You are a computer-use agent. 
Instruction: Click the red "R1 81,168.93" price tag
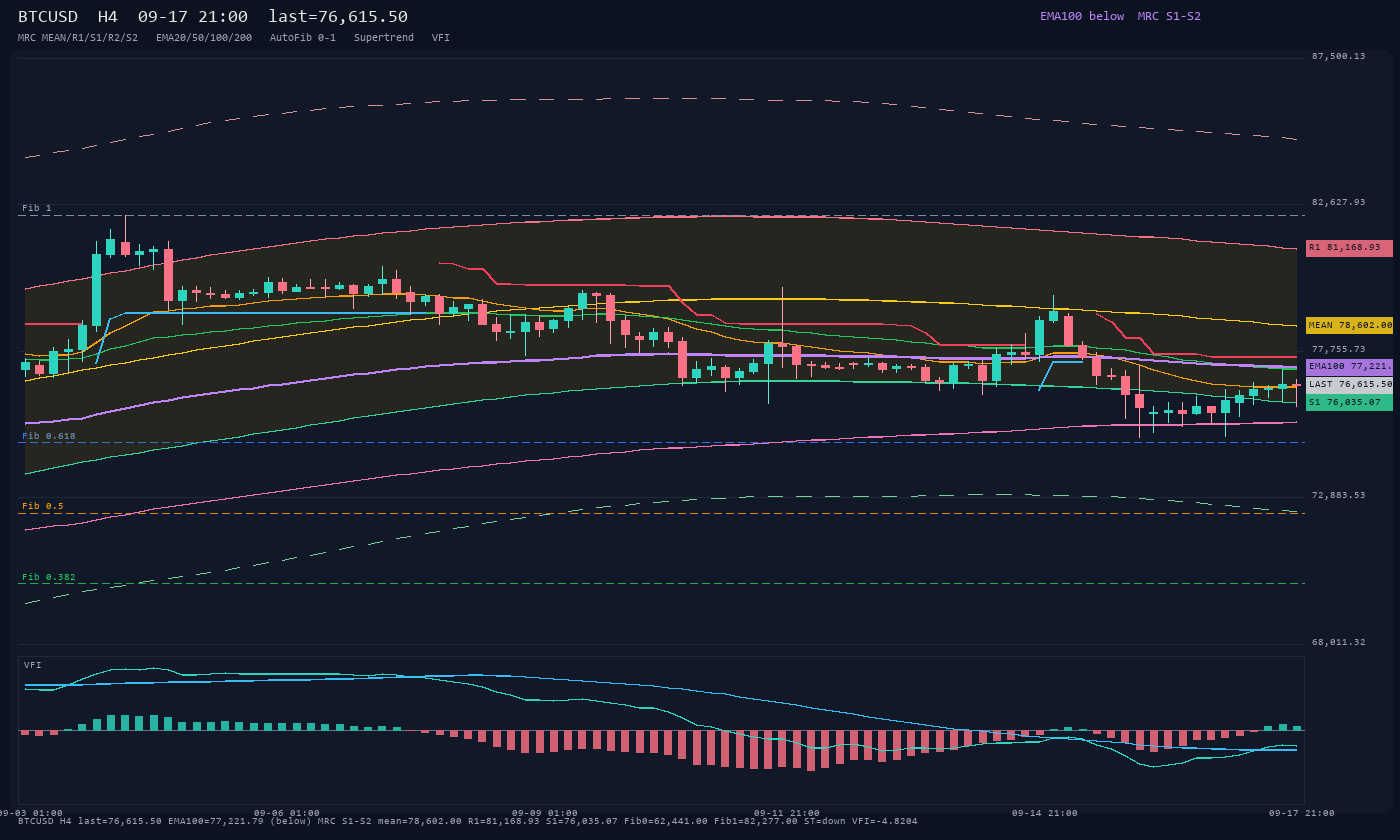pyautogui.click(x=1349, y=248)
